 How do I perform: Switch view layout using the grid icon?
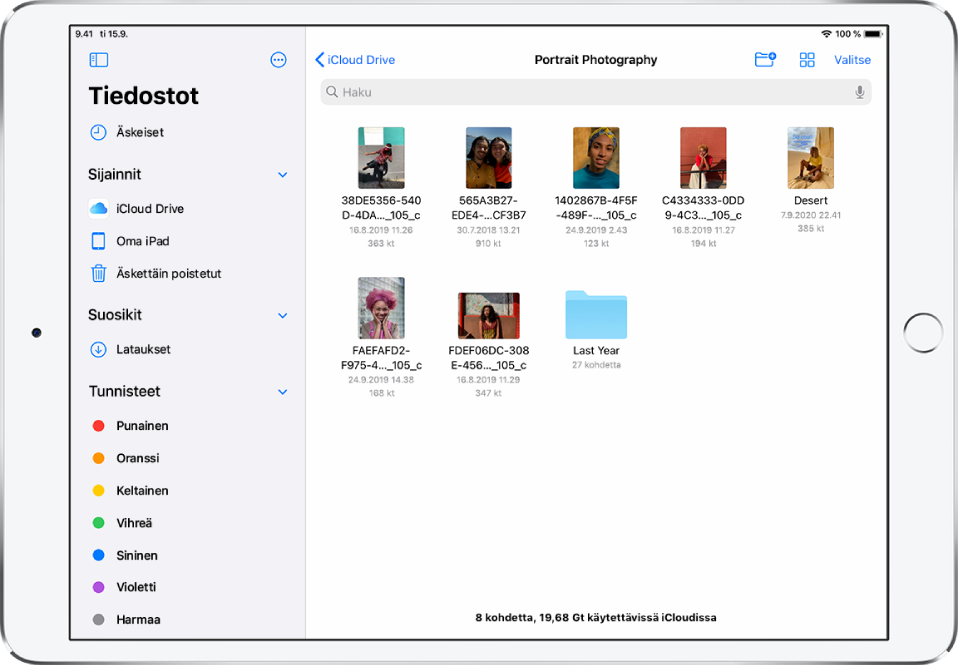807,60
